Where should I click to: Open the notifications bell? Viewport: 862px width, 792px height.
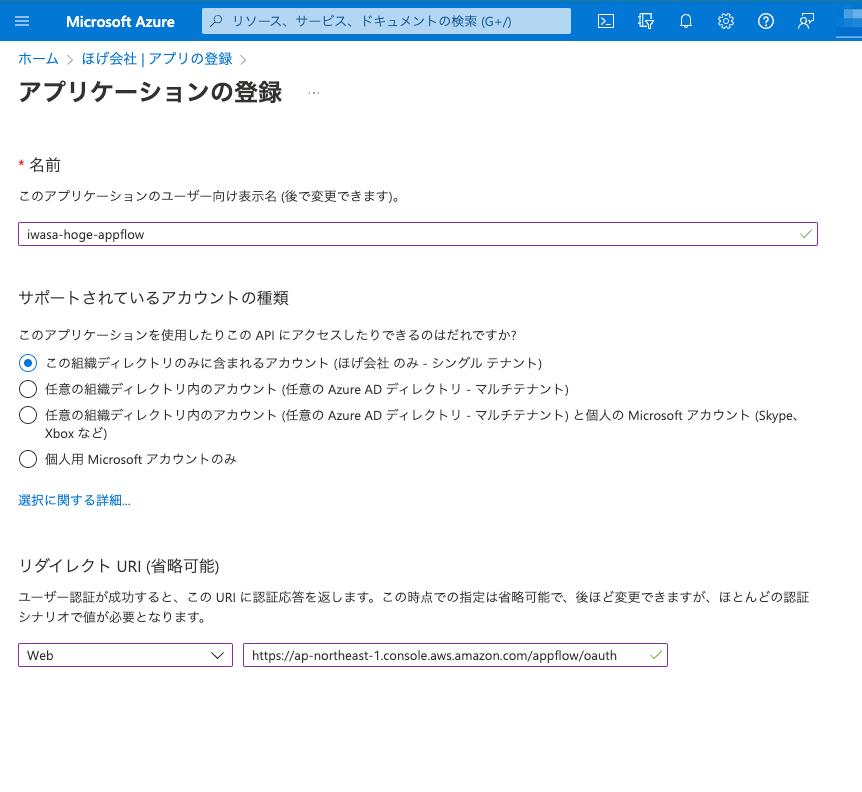click(x=685, y=21)
